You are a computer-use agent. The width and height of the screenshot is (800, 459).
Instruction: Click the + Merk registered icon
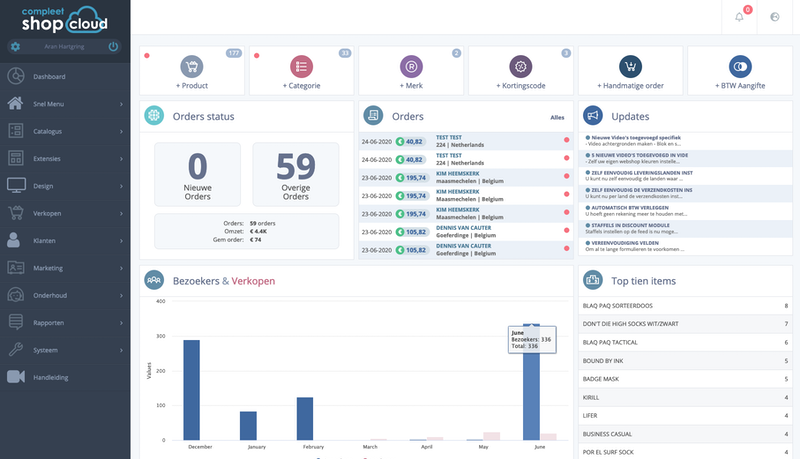(x=410, y=66)
